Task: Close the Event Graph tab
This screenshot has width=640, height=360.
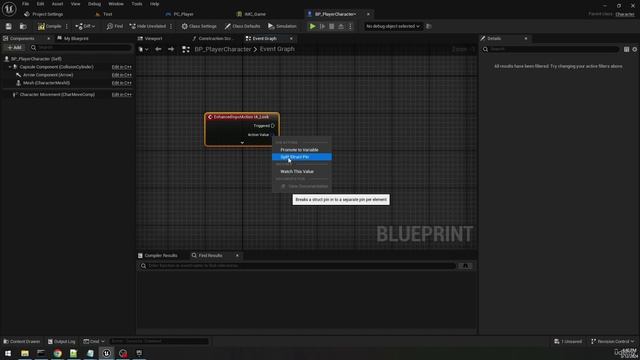Action: [x=291, y=38]
